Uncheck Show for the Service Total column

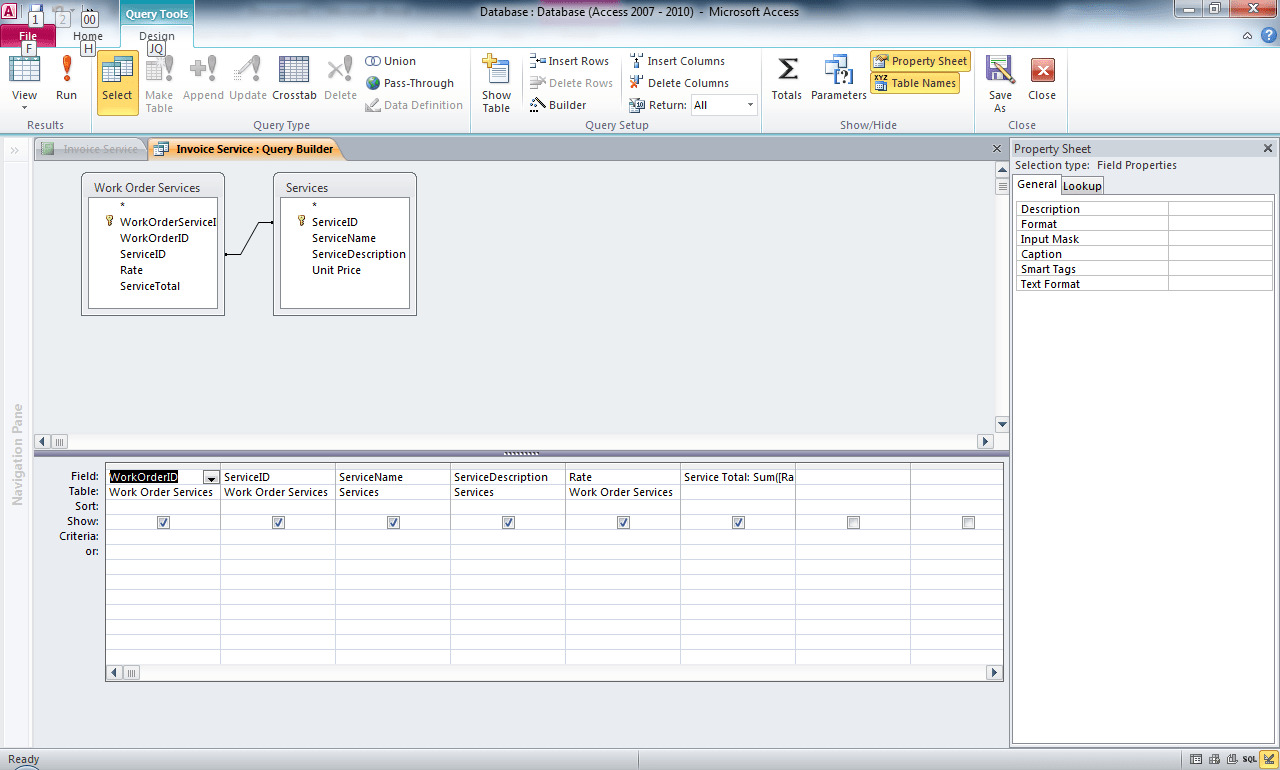coord(739,522)
